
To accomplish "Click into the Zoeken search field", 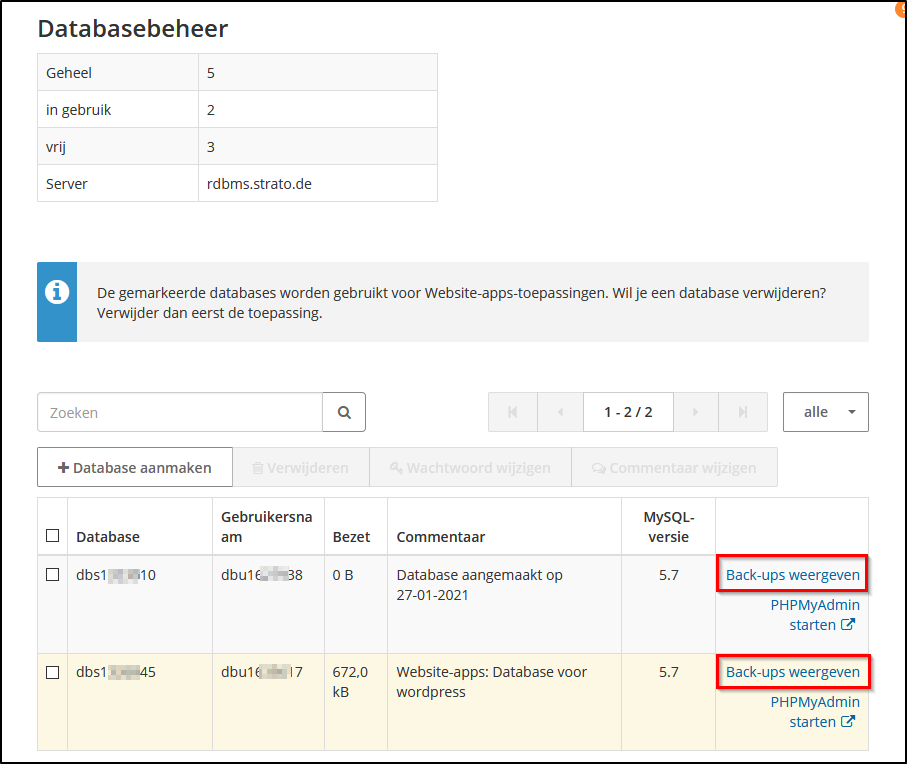I will [x=180, y=412].
